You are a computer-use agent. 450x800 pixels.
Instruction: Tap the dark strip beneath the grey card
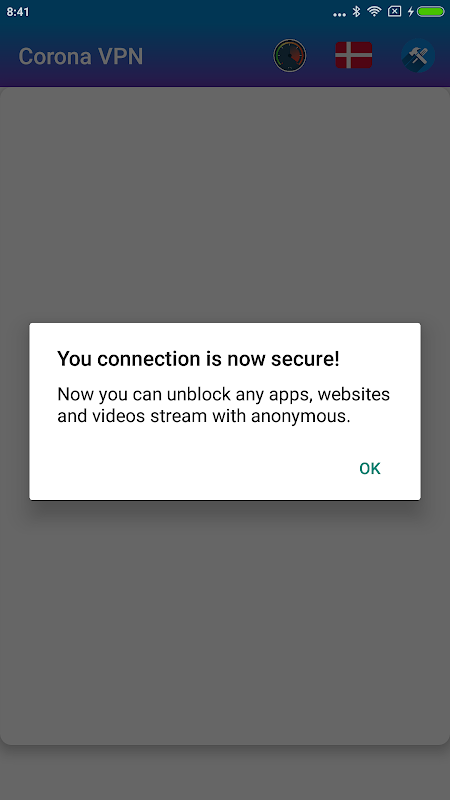(224, 772)
